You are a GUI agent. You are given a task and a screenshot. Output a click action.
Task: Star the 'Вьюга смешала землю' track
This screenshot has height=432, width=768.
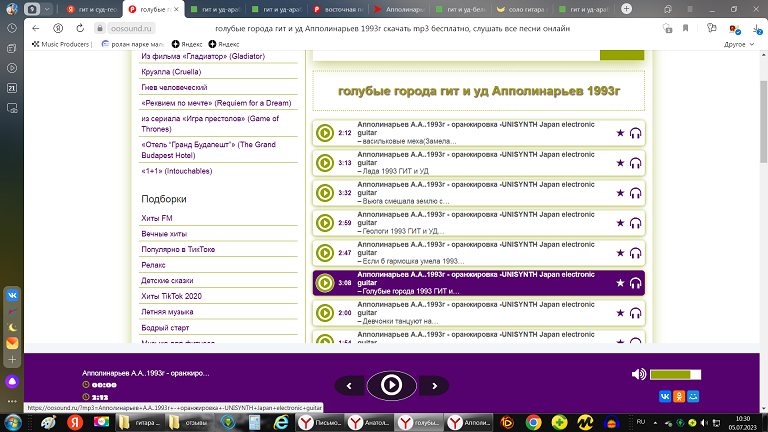tap(620, 192)
